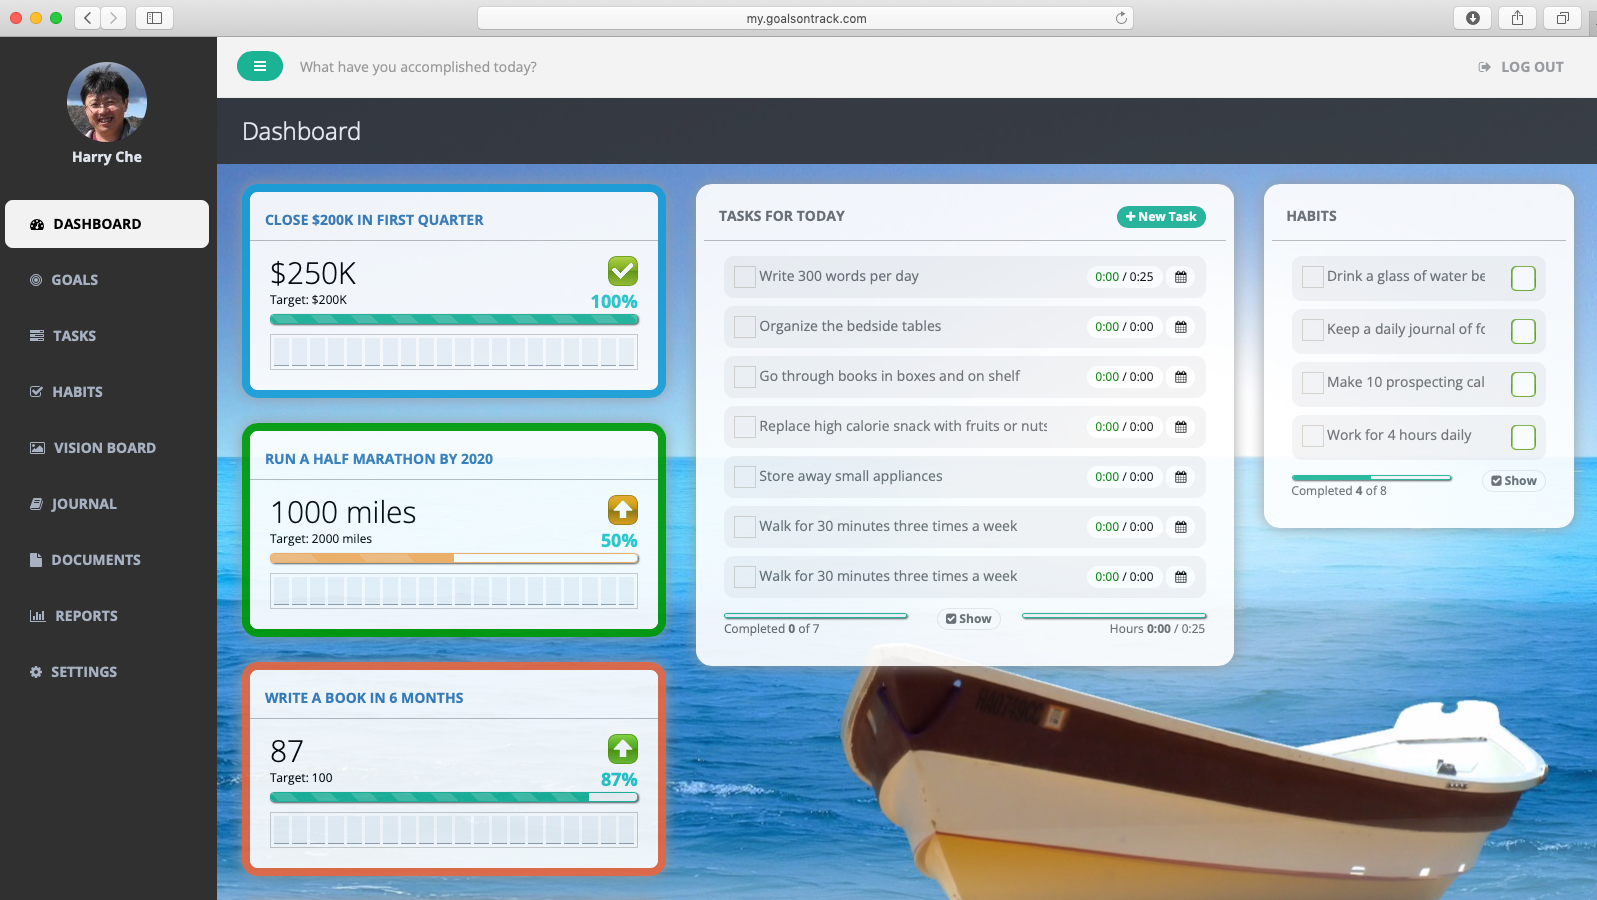Click progress bar of Run a Half Marathon goal
This screenshot has width=1597, height=900.
tap(454, 559)
